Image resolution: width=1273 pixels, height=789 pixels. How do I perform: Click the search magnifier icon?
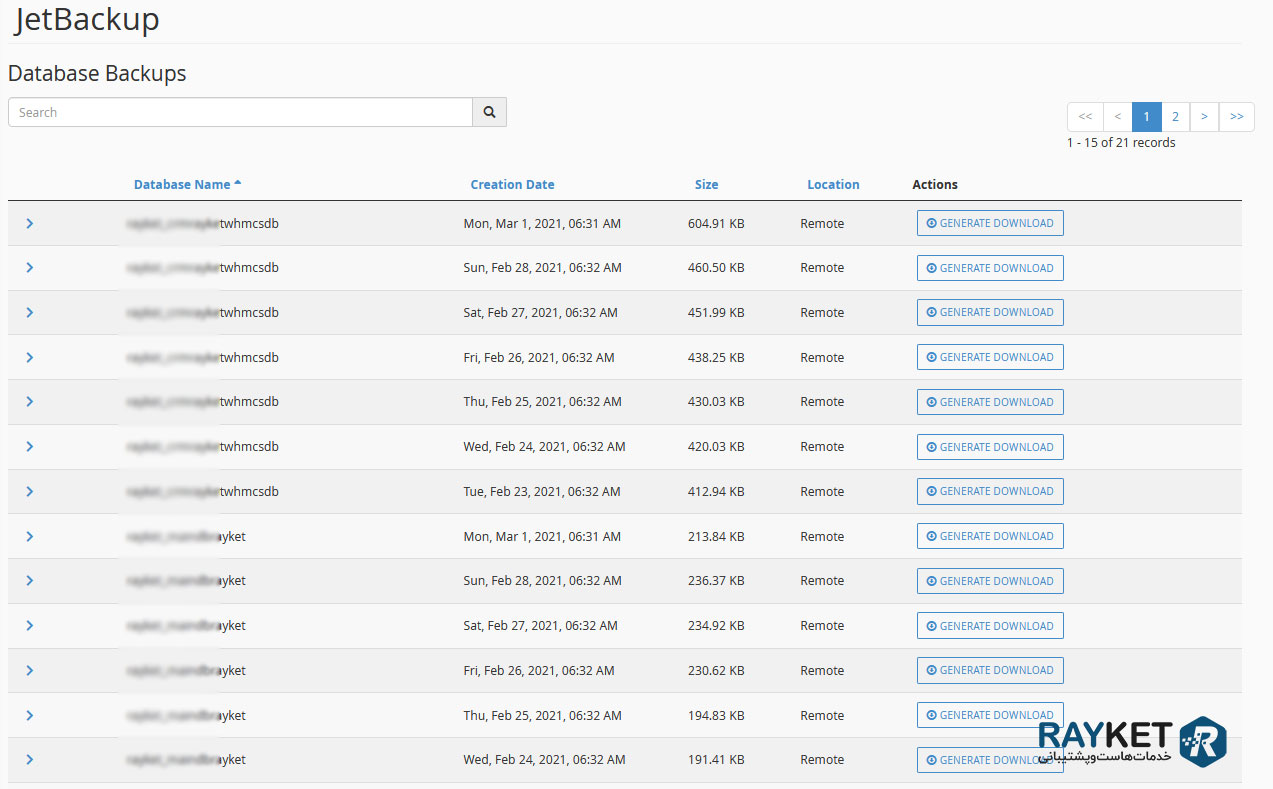click(x=489, y=111)
